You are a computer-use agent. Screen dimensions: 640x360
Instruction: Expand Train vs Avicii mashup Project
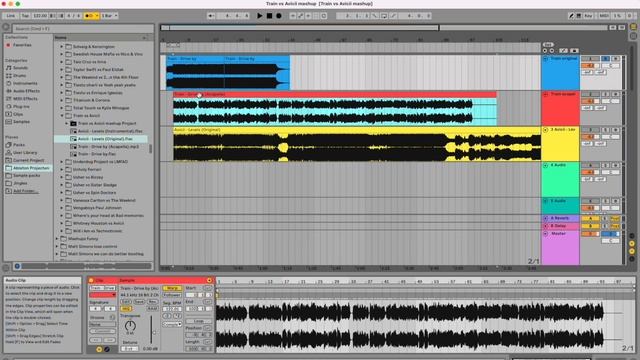[67, 123]
